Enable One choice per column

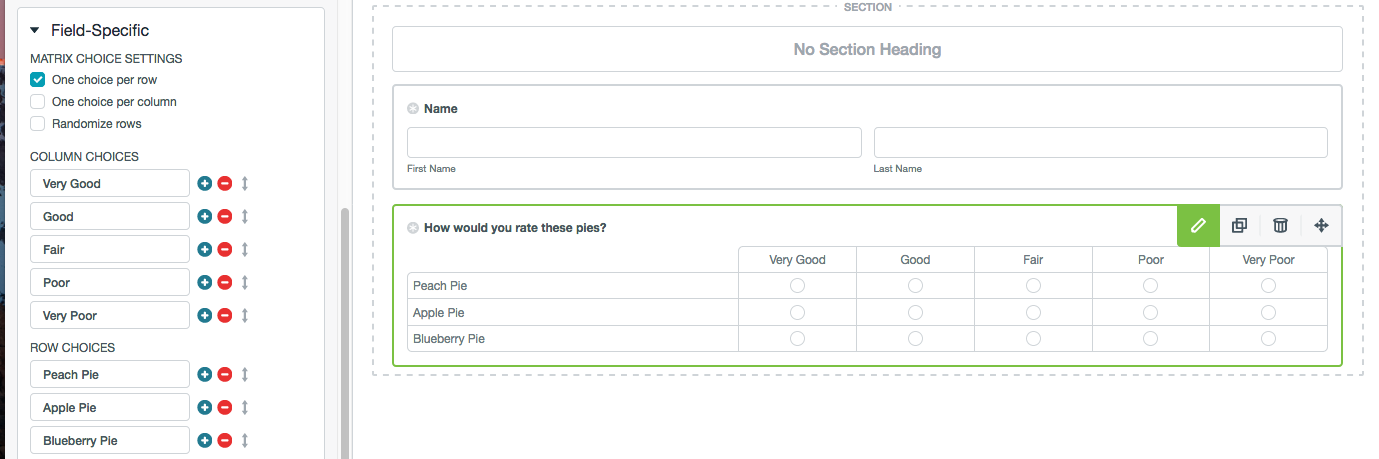38,102
